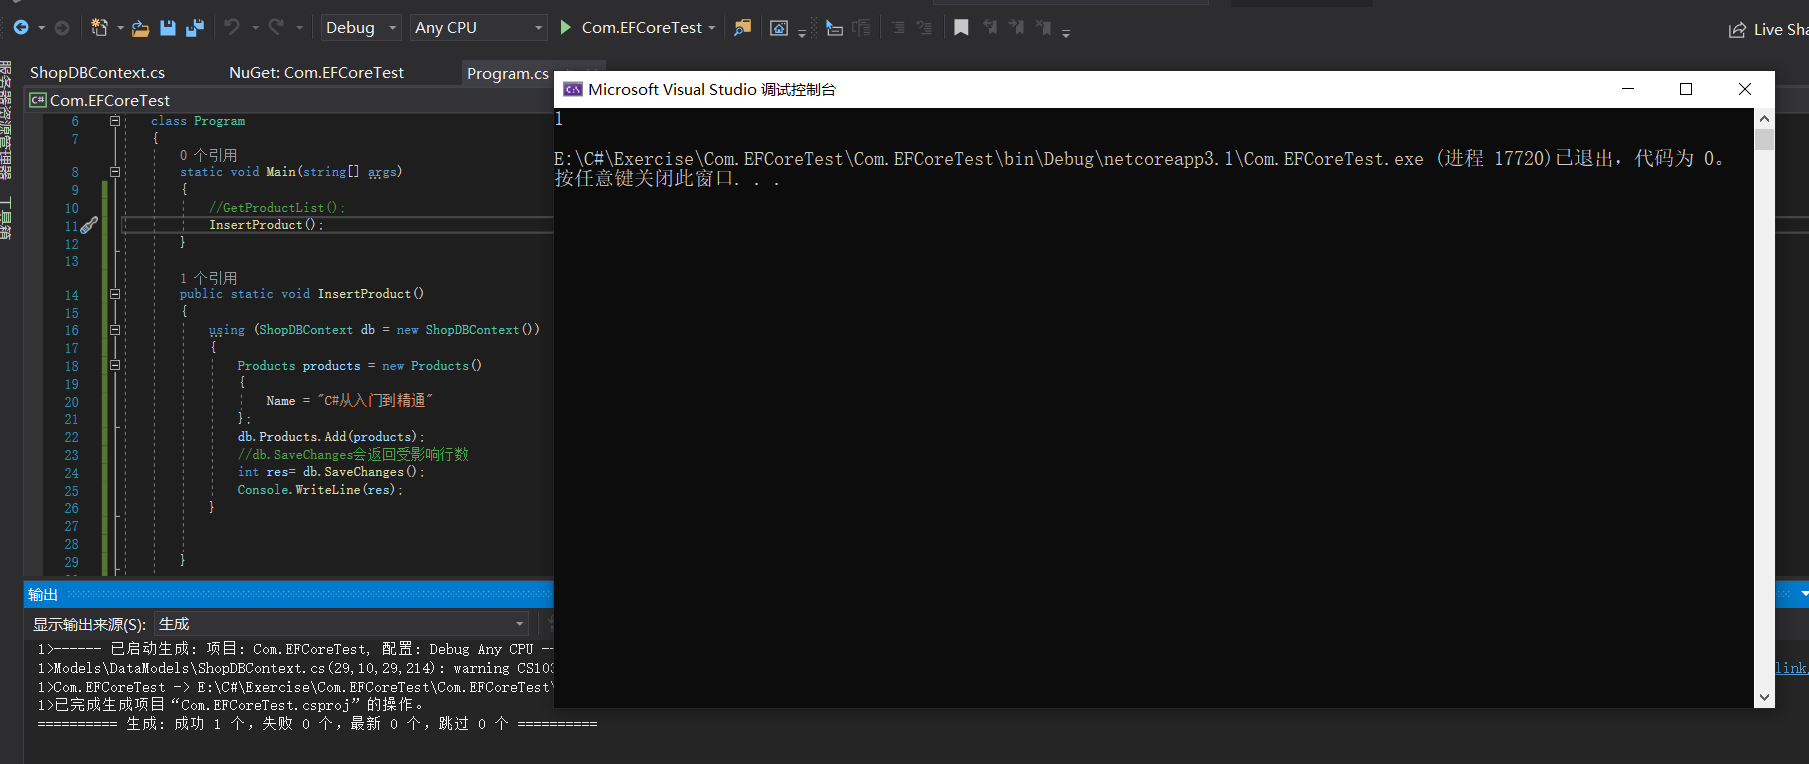This screenshot has height=764, width=1809.
Task: Click the disabled step icon beside next statement
Action: (x=861, y=28)
